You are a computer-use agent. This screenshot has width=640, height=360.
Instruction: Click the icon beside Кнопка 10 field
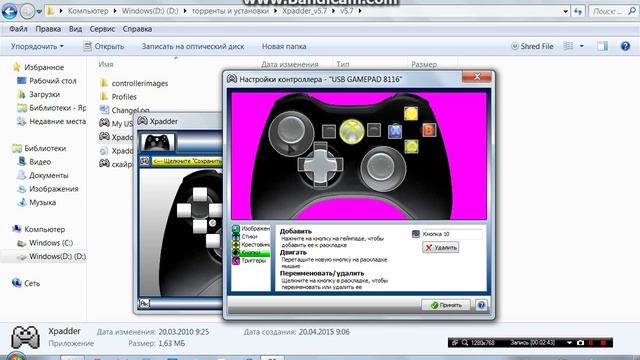[416, 234]
